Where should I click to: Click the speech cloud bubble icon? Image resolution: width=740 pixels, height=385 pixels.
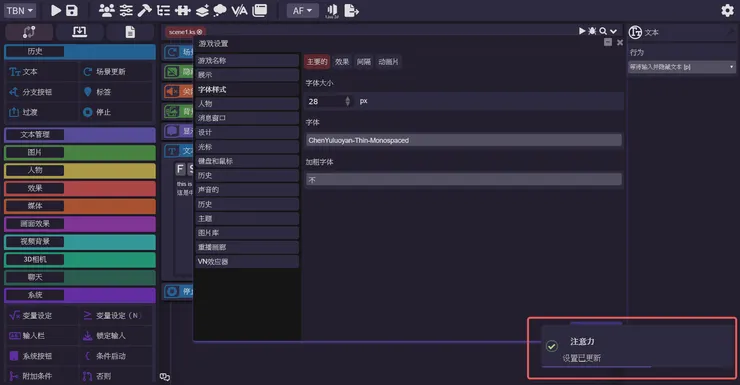pos(219,10)
